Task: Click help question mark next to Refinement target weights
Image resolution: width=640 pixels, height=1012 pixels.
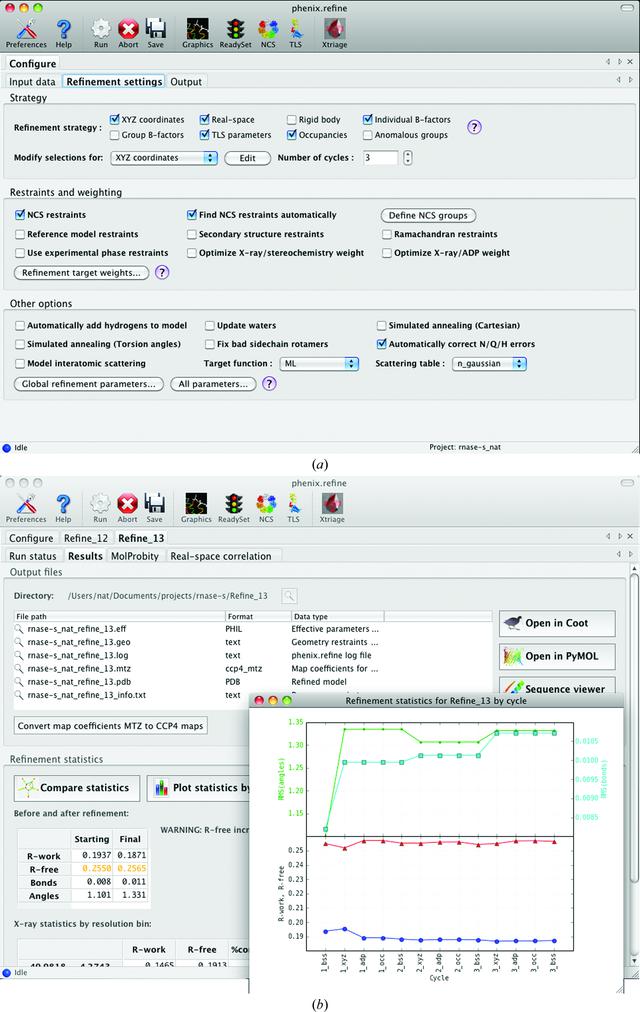Action: [x=163, y=272]
